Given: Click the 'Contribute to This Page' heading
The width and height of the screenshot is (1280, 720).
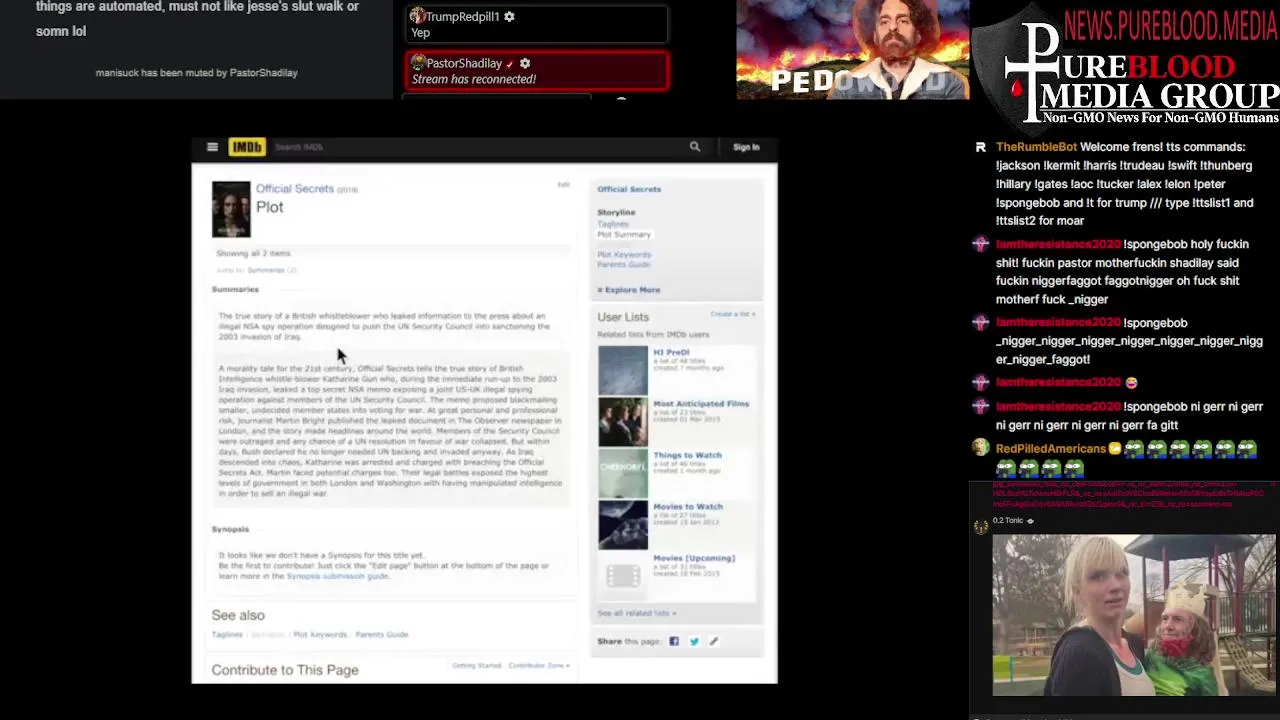Looking at the screenshot, I should [285, 670].
